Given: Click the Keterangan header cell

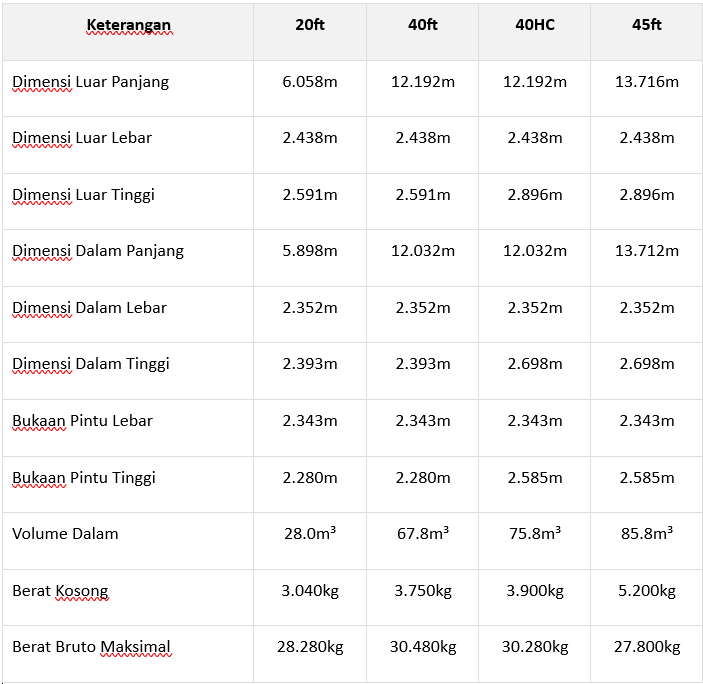Looking at the screenshot, I should point(128,25).
